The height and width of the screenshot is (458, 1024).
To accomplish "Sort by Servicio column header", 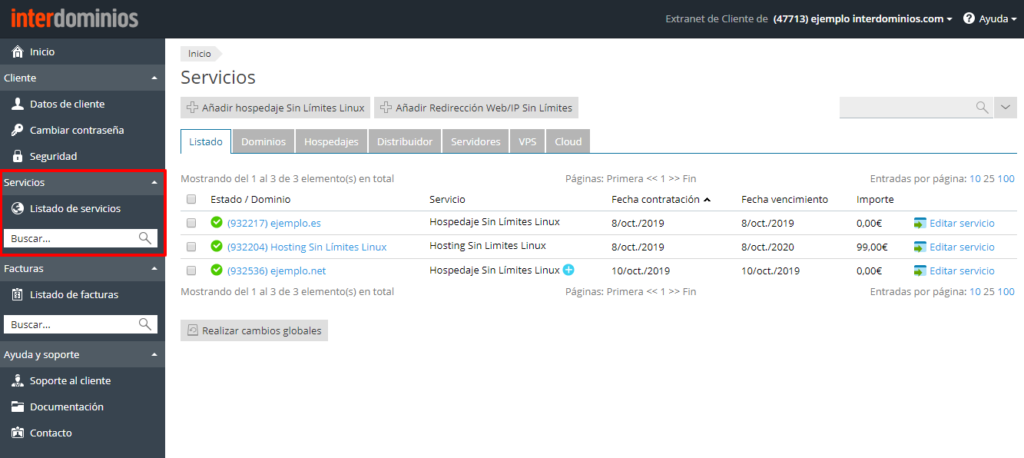I will (x=447, y=199).
